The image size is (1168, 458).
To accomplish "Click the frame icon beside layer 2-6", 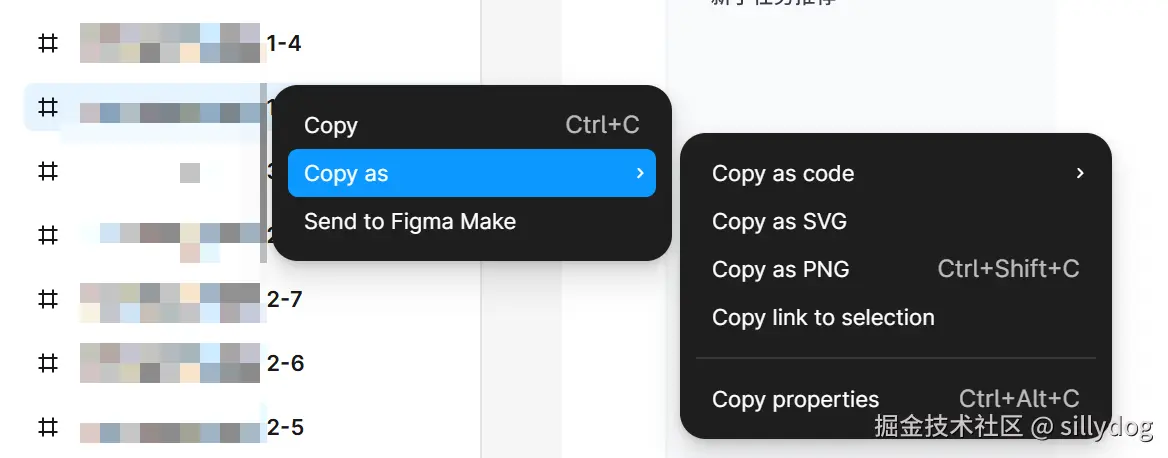I will coord(47,363).
